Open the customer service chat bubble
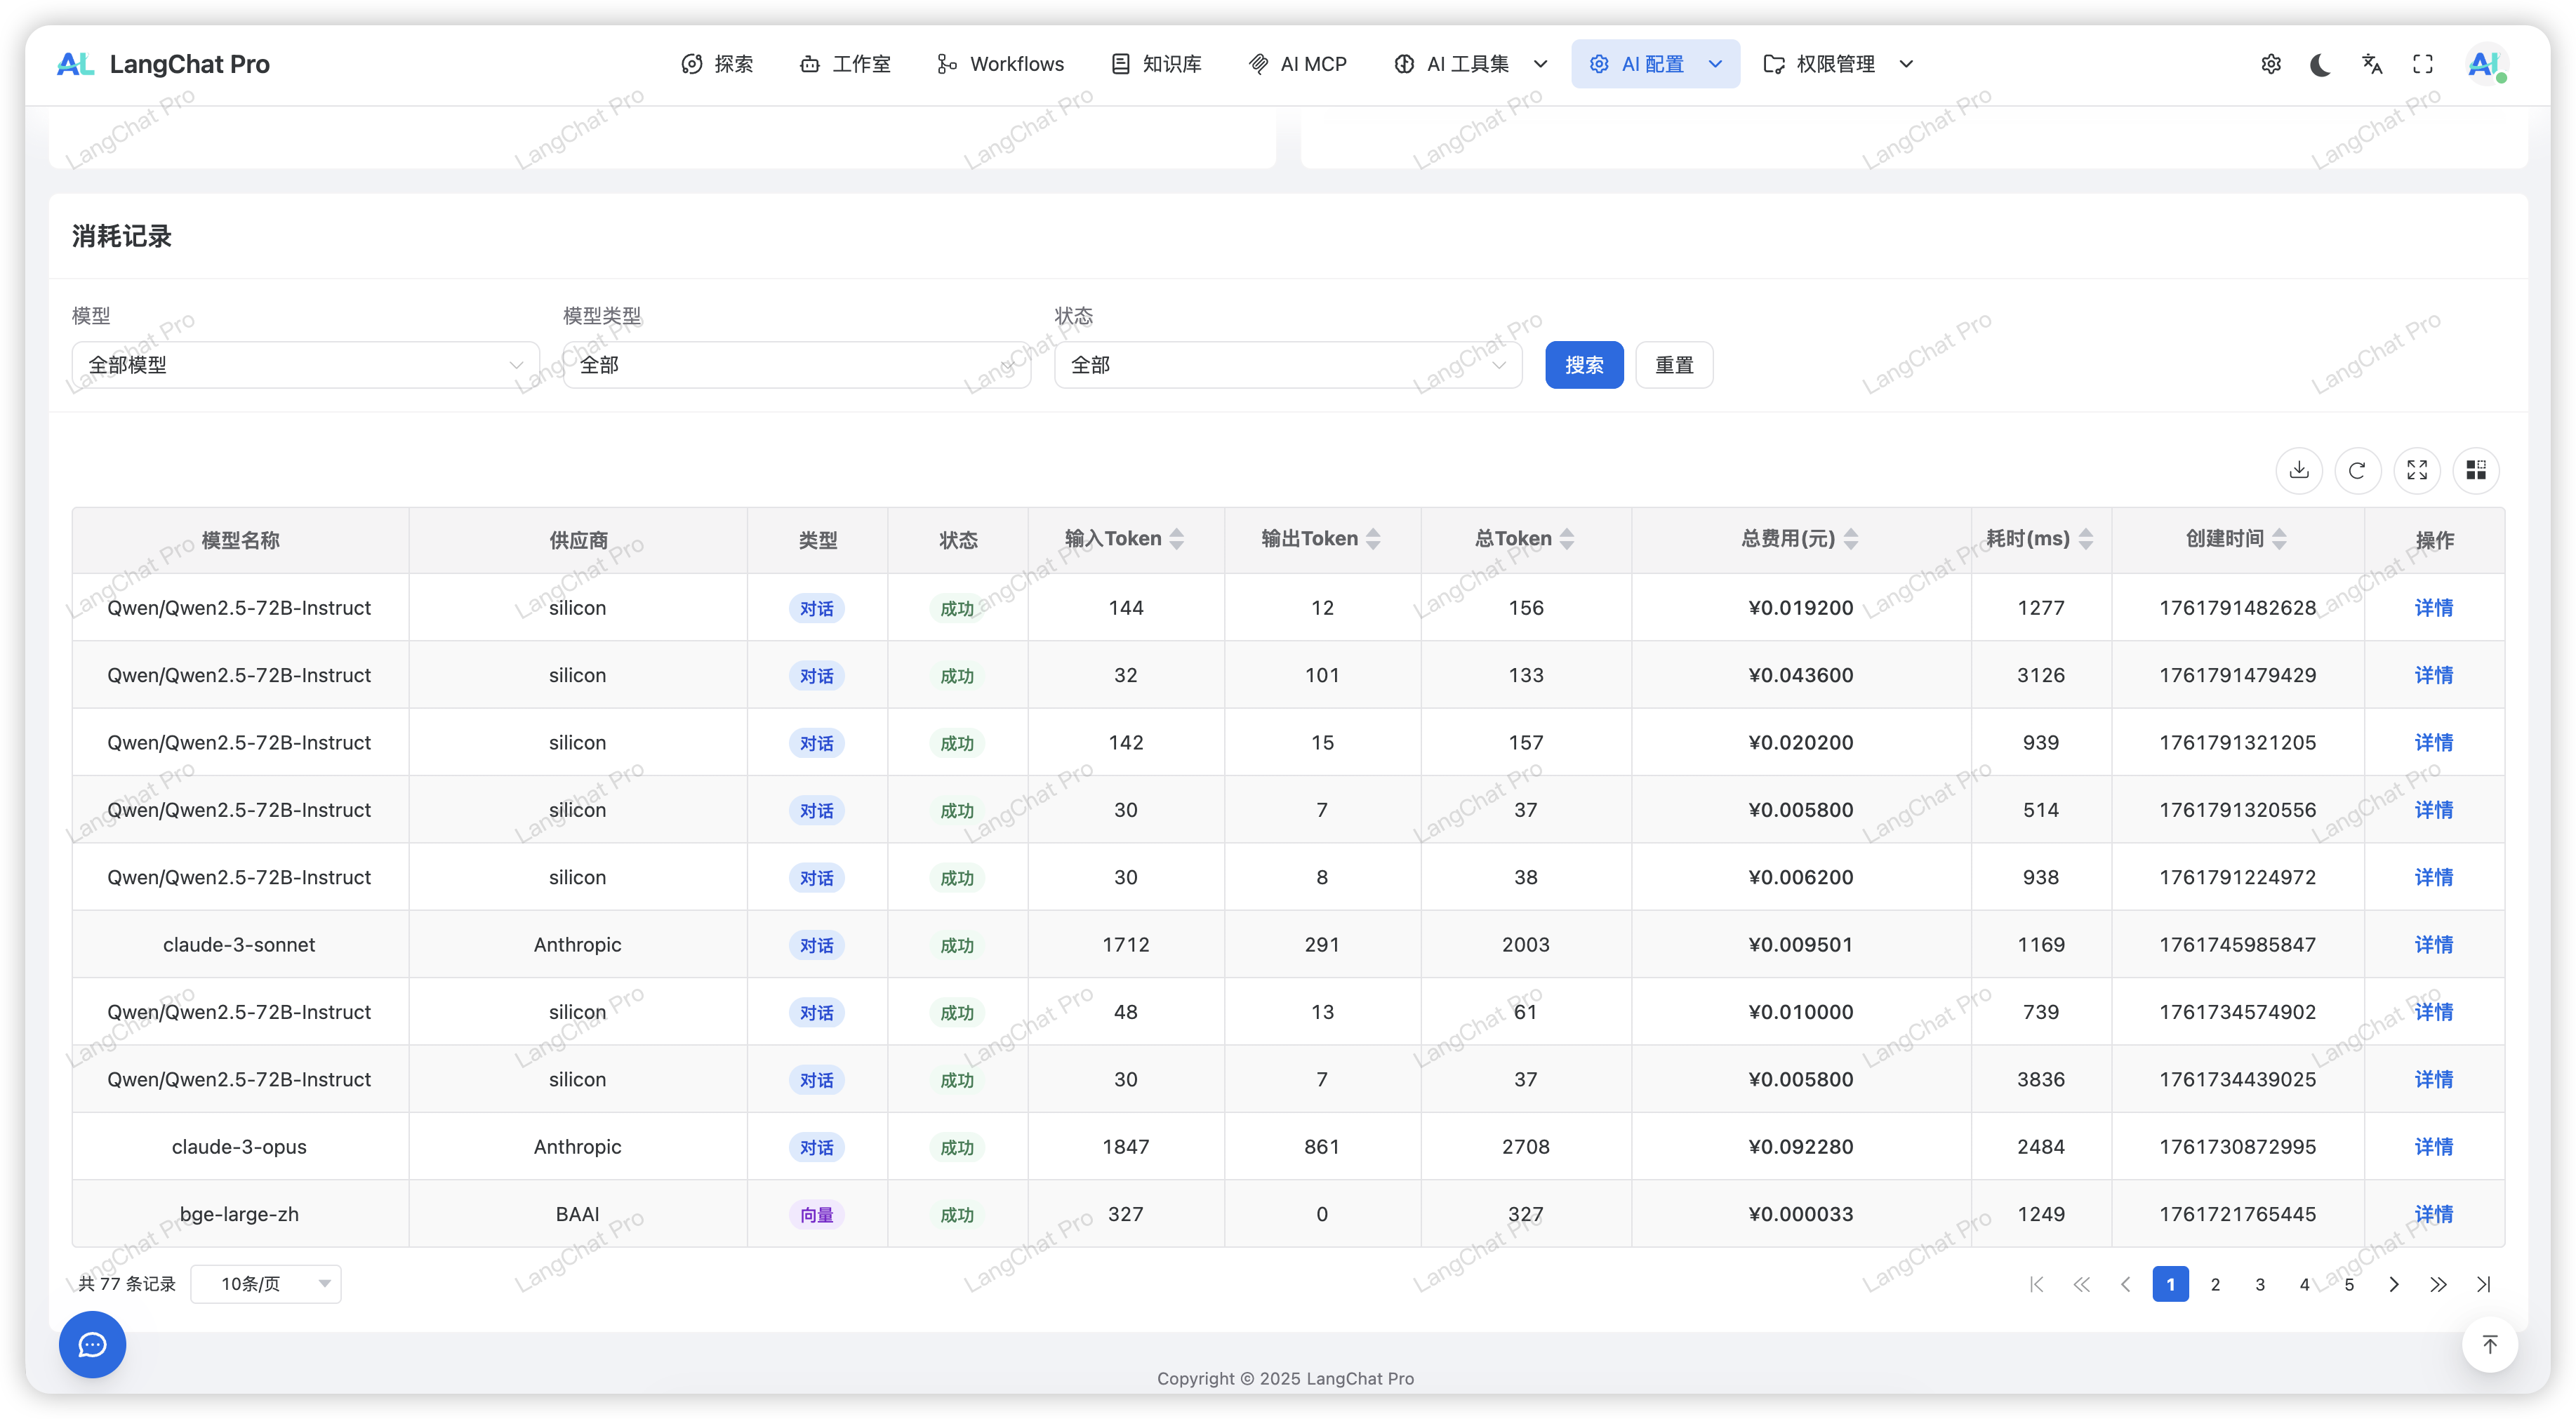2576x1419 pixels. (x=92, y=1345)
